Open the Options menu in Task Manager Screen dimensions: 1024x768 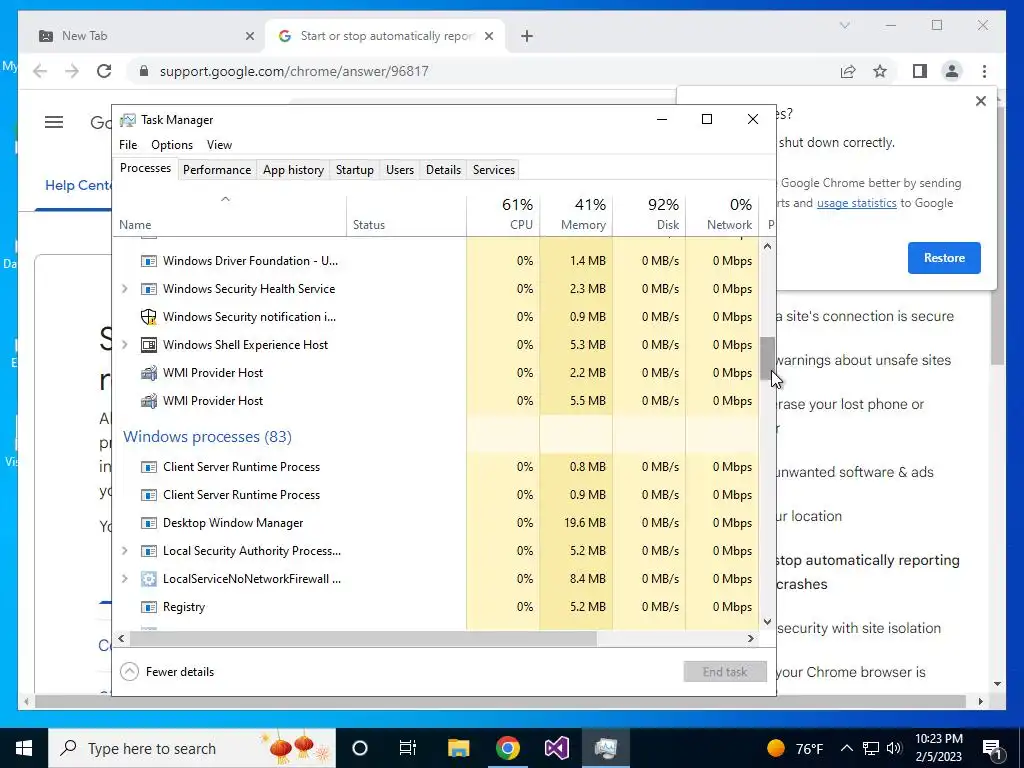tap(172, 145)
